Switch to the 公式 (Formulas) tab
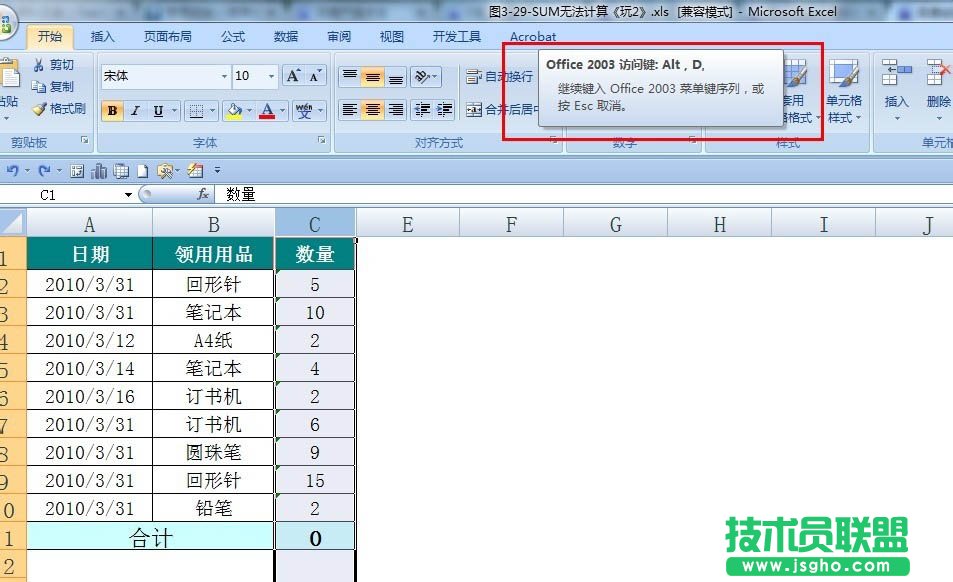 tap(233, 37)
